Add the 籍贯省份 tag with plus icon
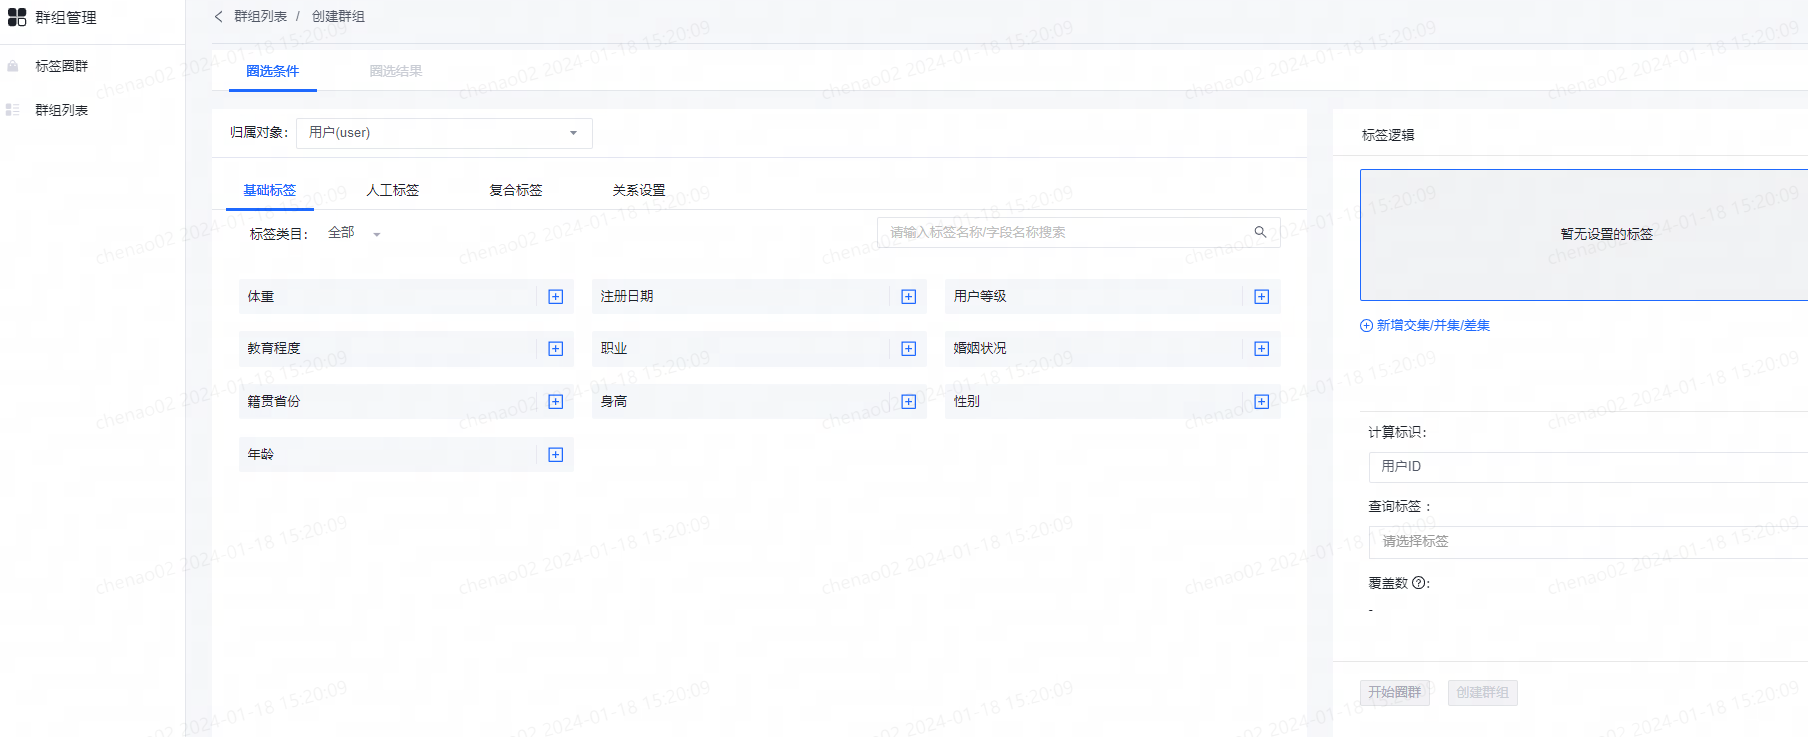This screenshot has width=1808, height=737. click(556, 402)
